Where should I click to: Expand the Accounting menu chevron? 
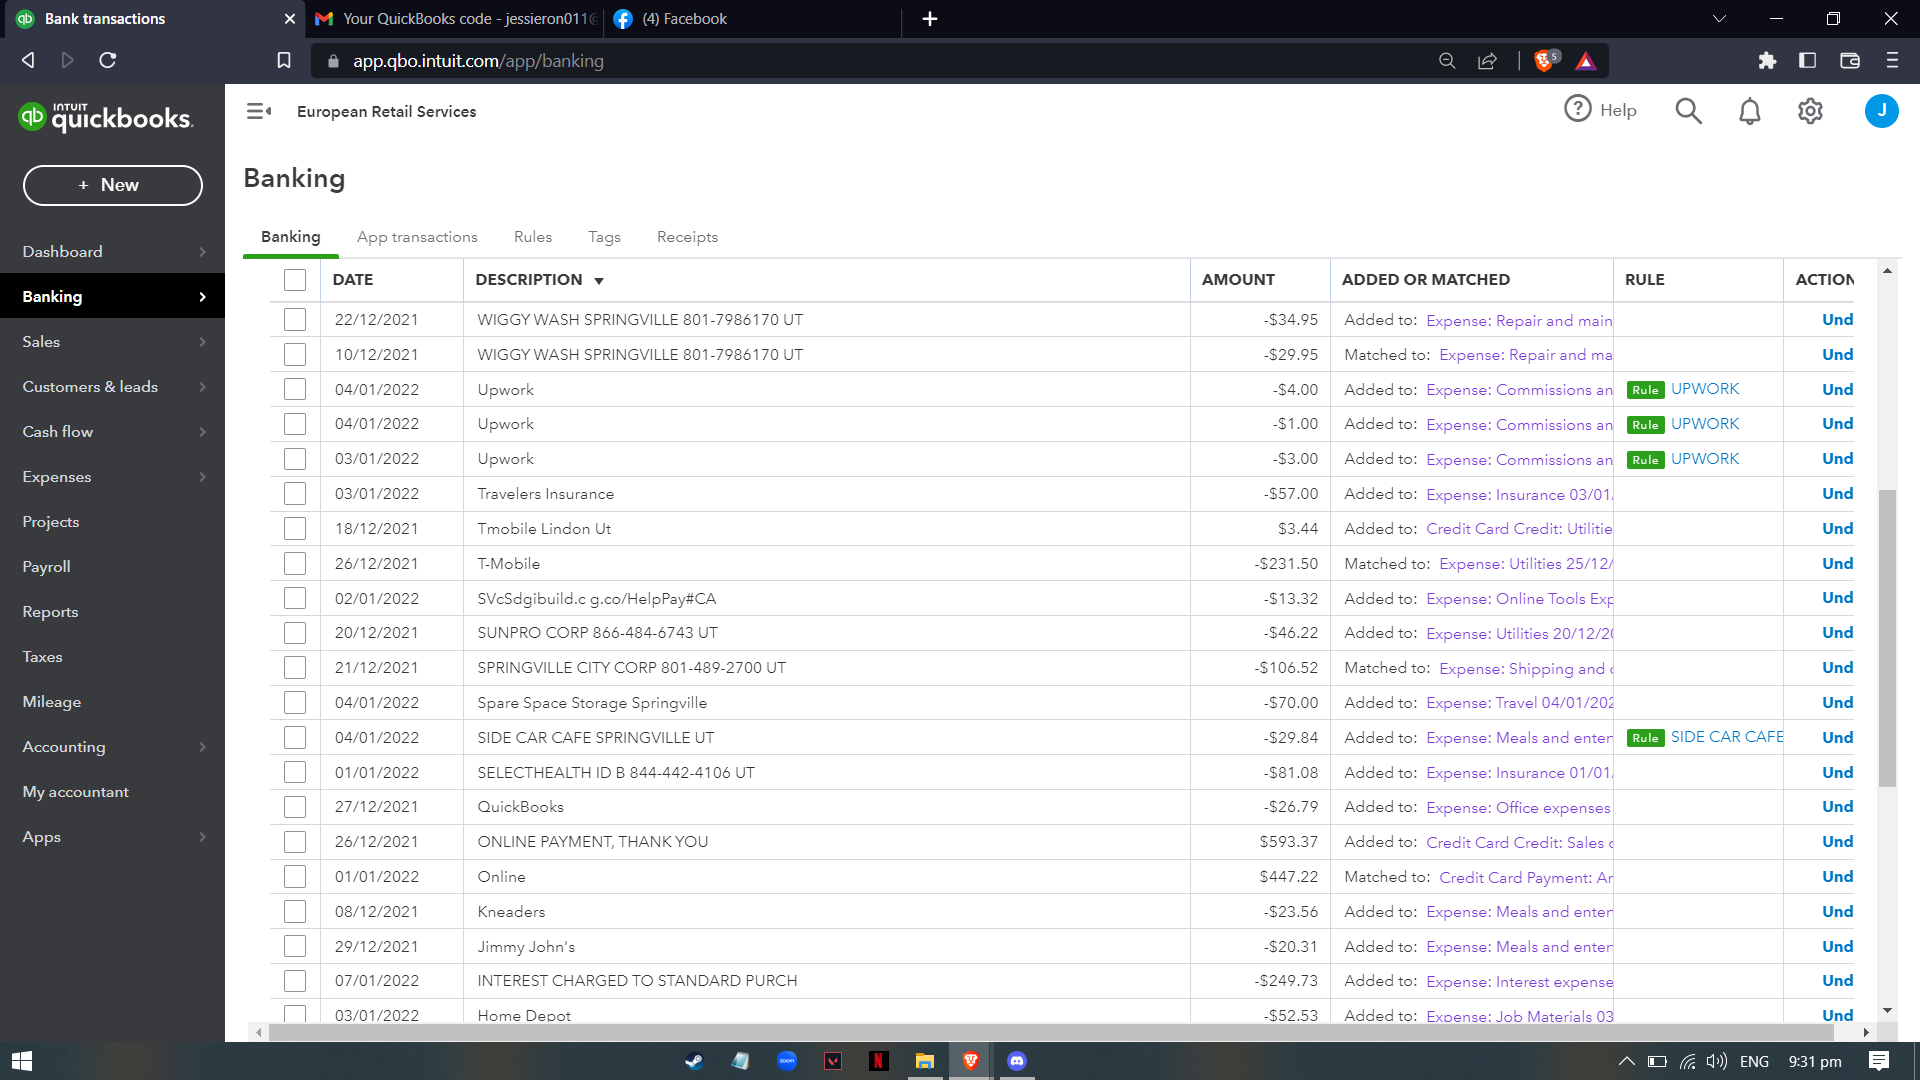click(x=202, y=747)
